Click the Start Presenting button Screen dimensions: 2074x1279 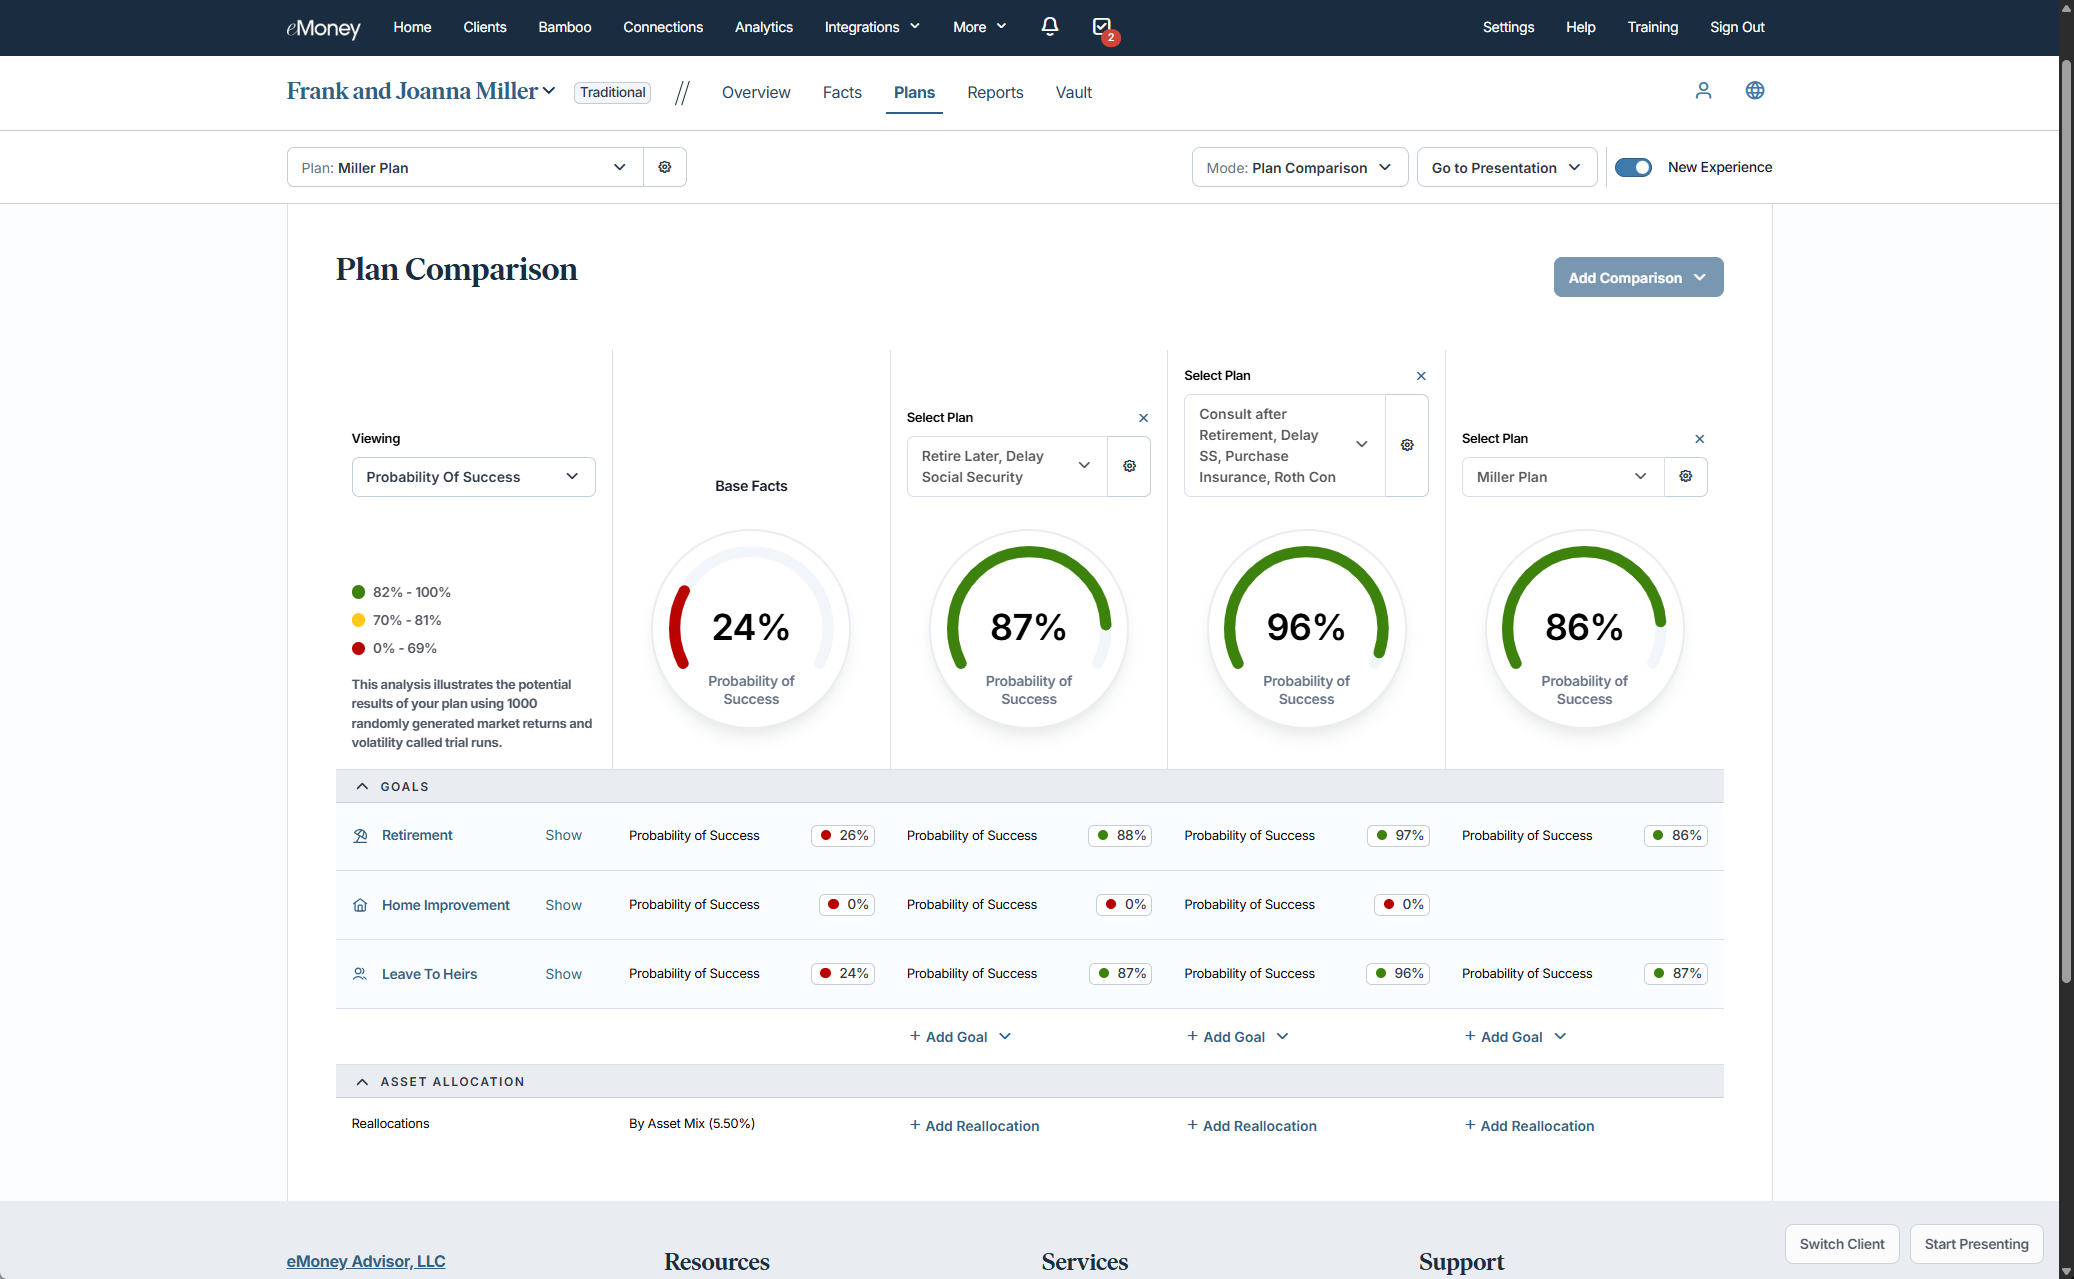click(1975, 1244)
